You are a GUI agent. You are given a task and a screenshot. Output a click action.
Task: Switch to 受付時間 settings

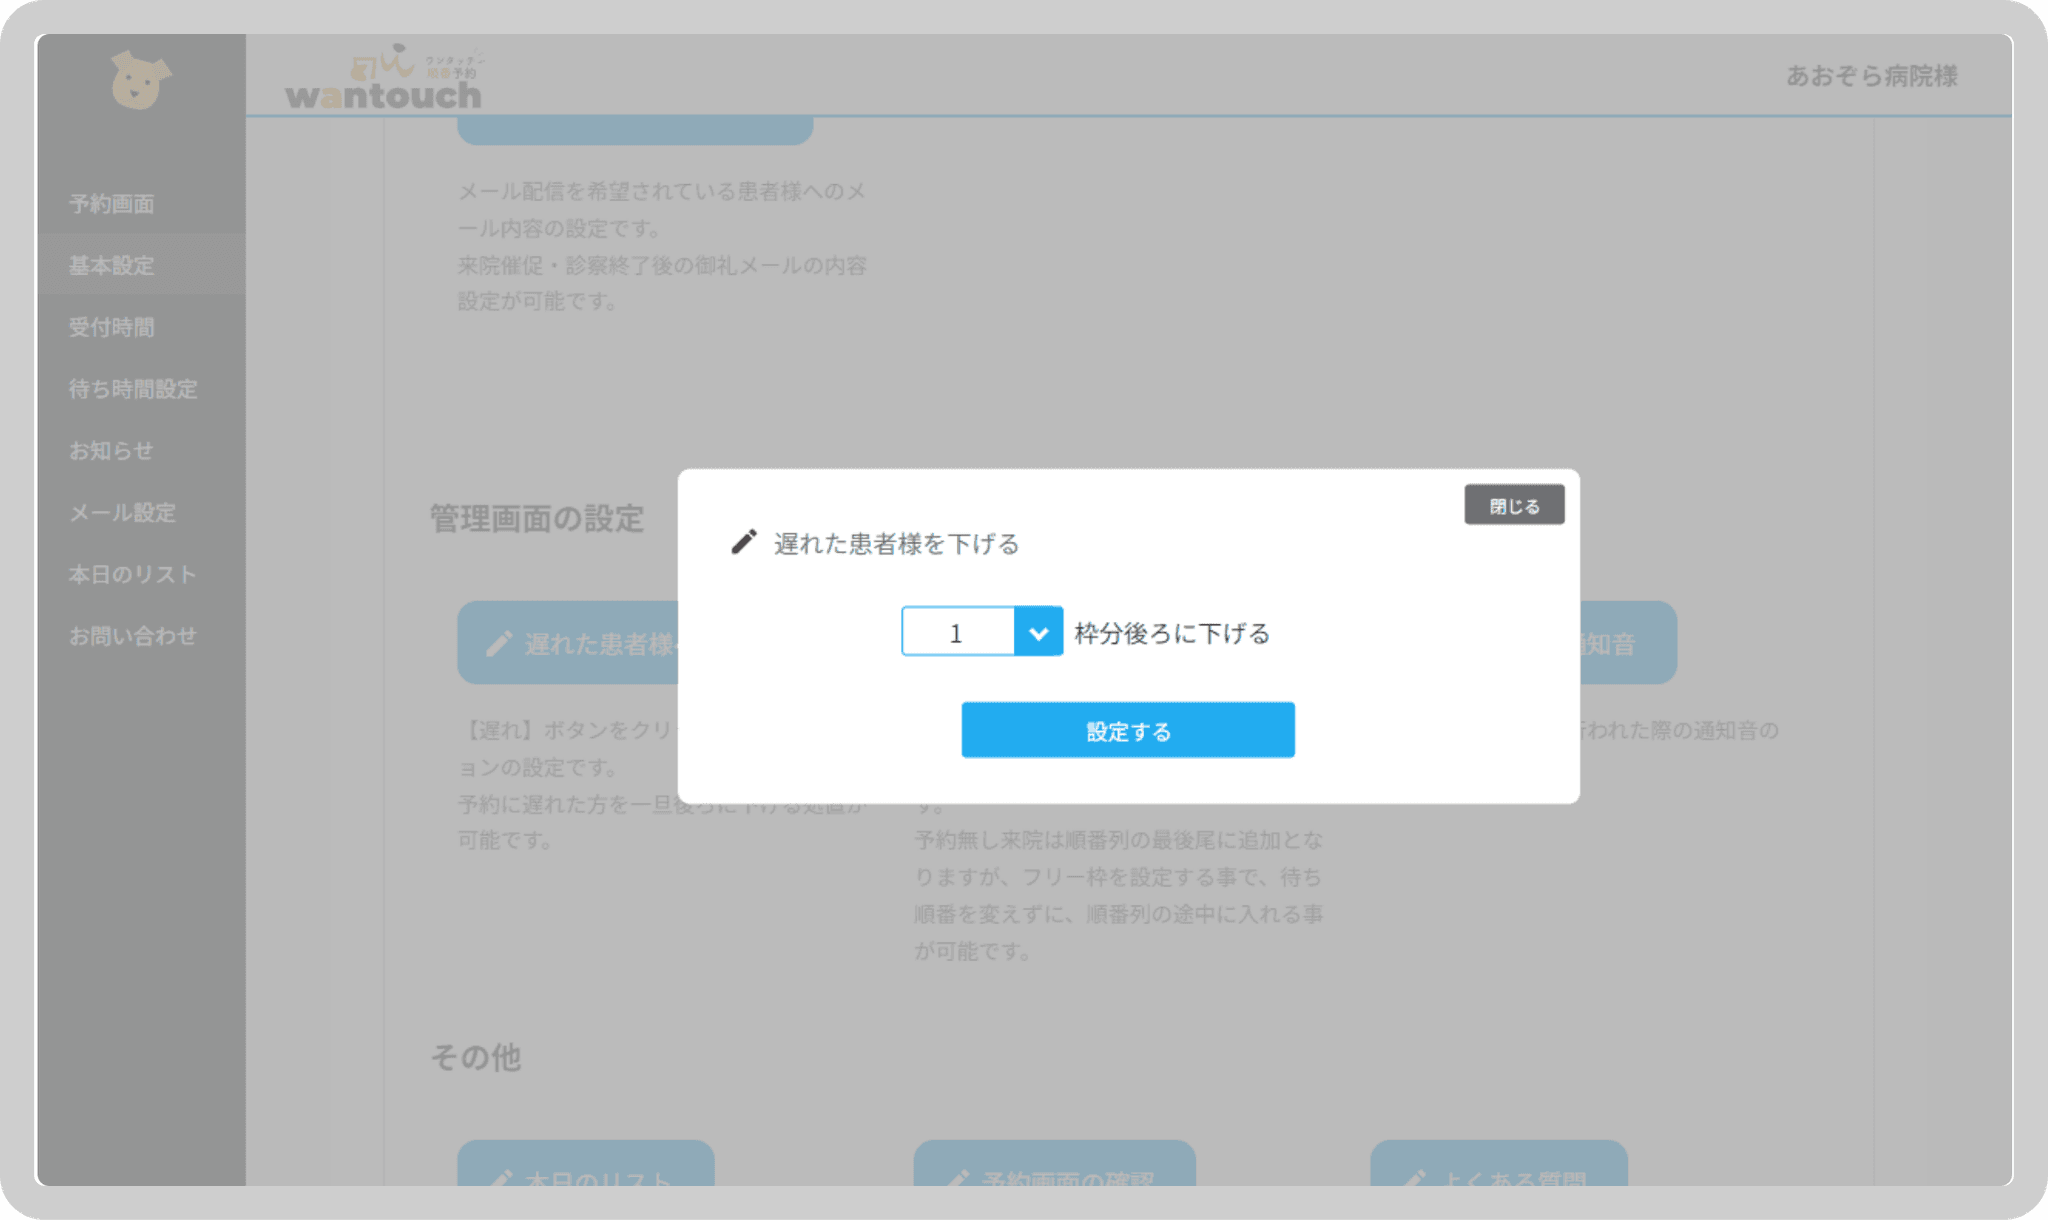click(111, 327)
